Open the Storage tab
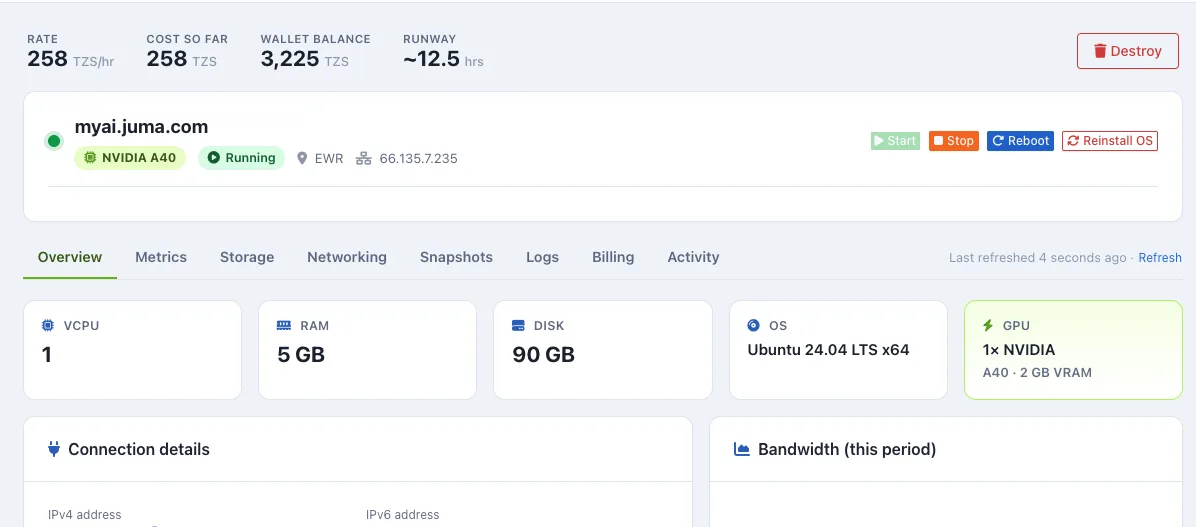Viewport: 1196px width, 527px height. coord(247,257)
